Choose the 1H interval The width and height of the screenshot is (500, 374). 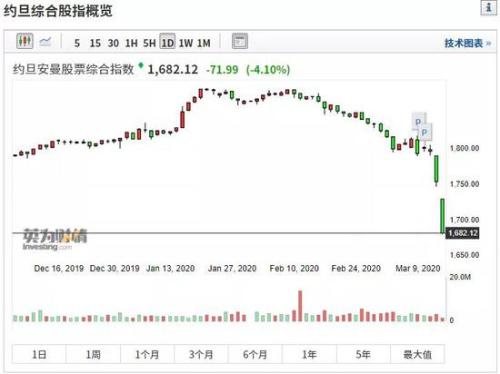[131, 43]
